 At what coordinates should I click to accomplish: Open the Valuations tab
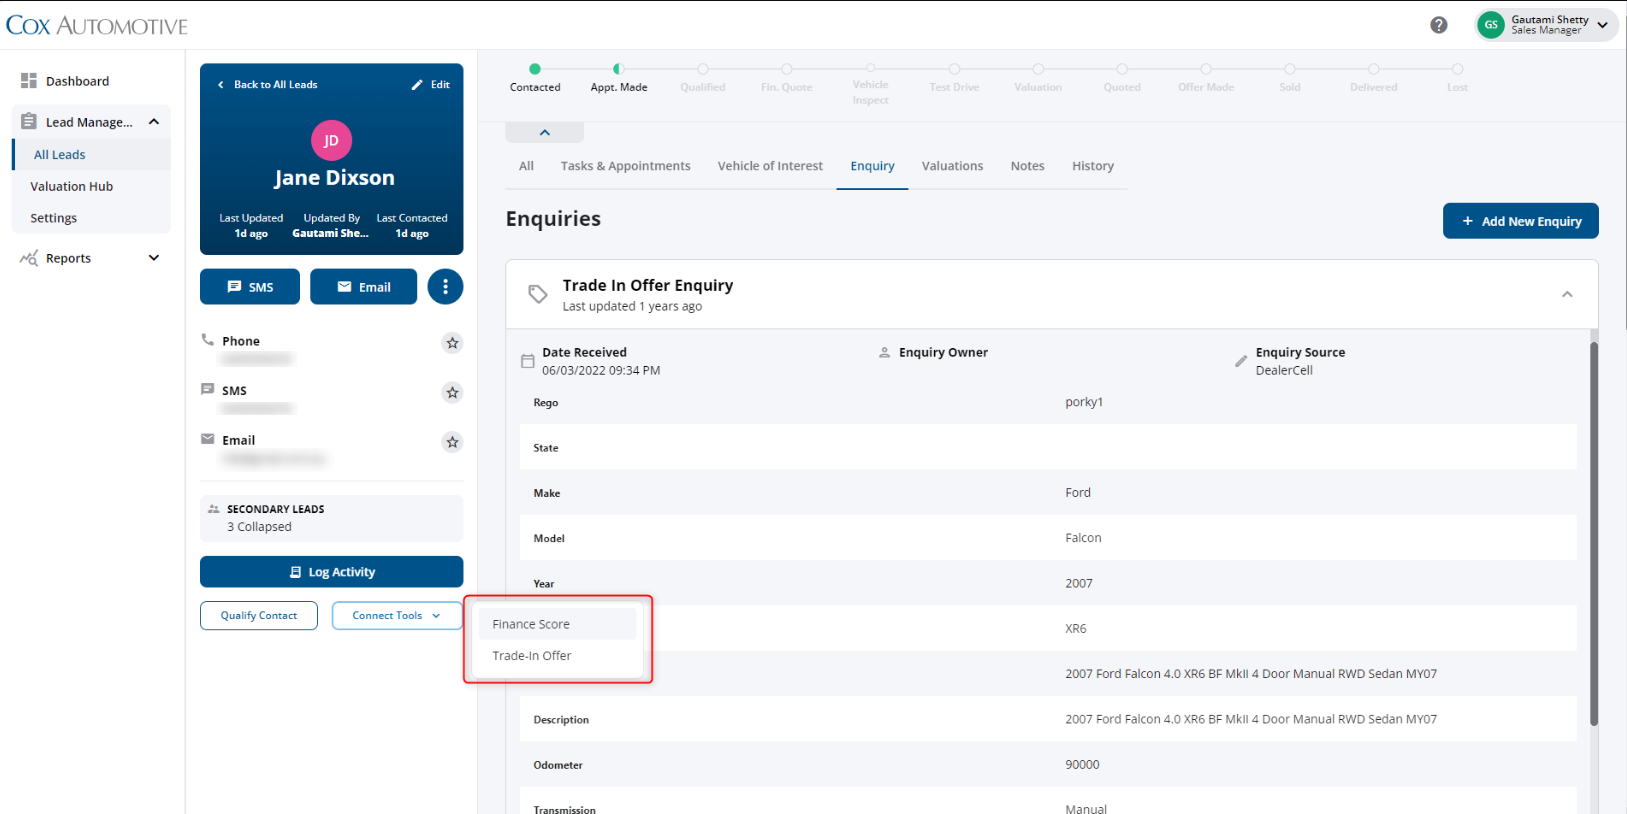[952, 166]
